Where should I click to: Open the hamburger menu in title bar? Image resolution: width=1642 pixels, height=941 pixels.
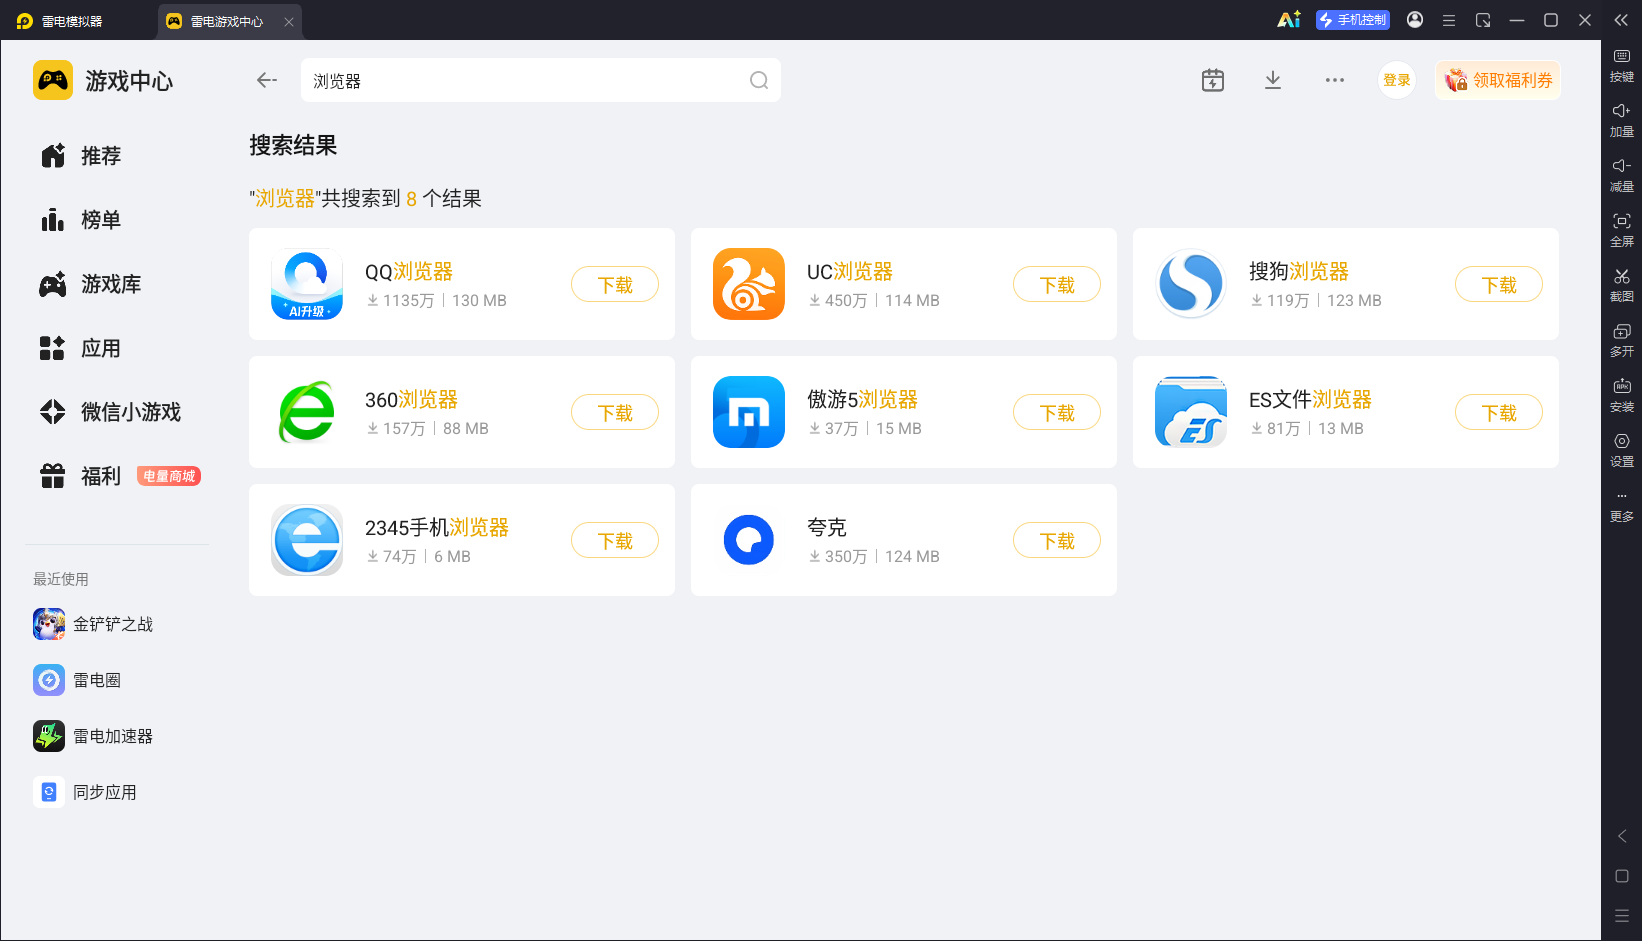pos(1448,20)
